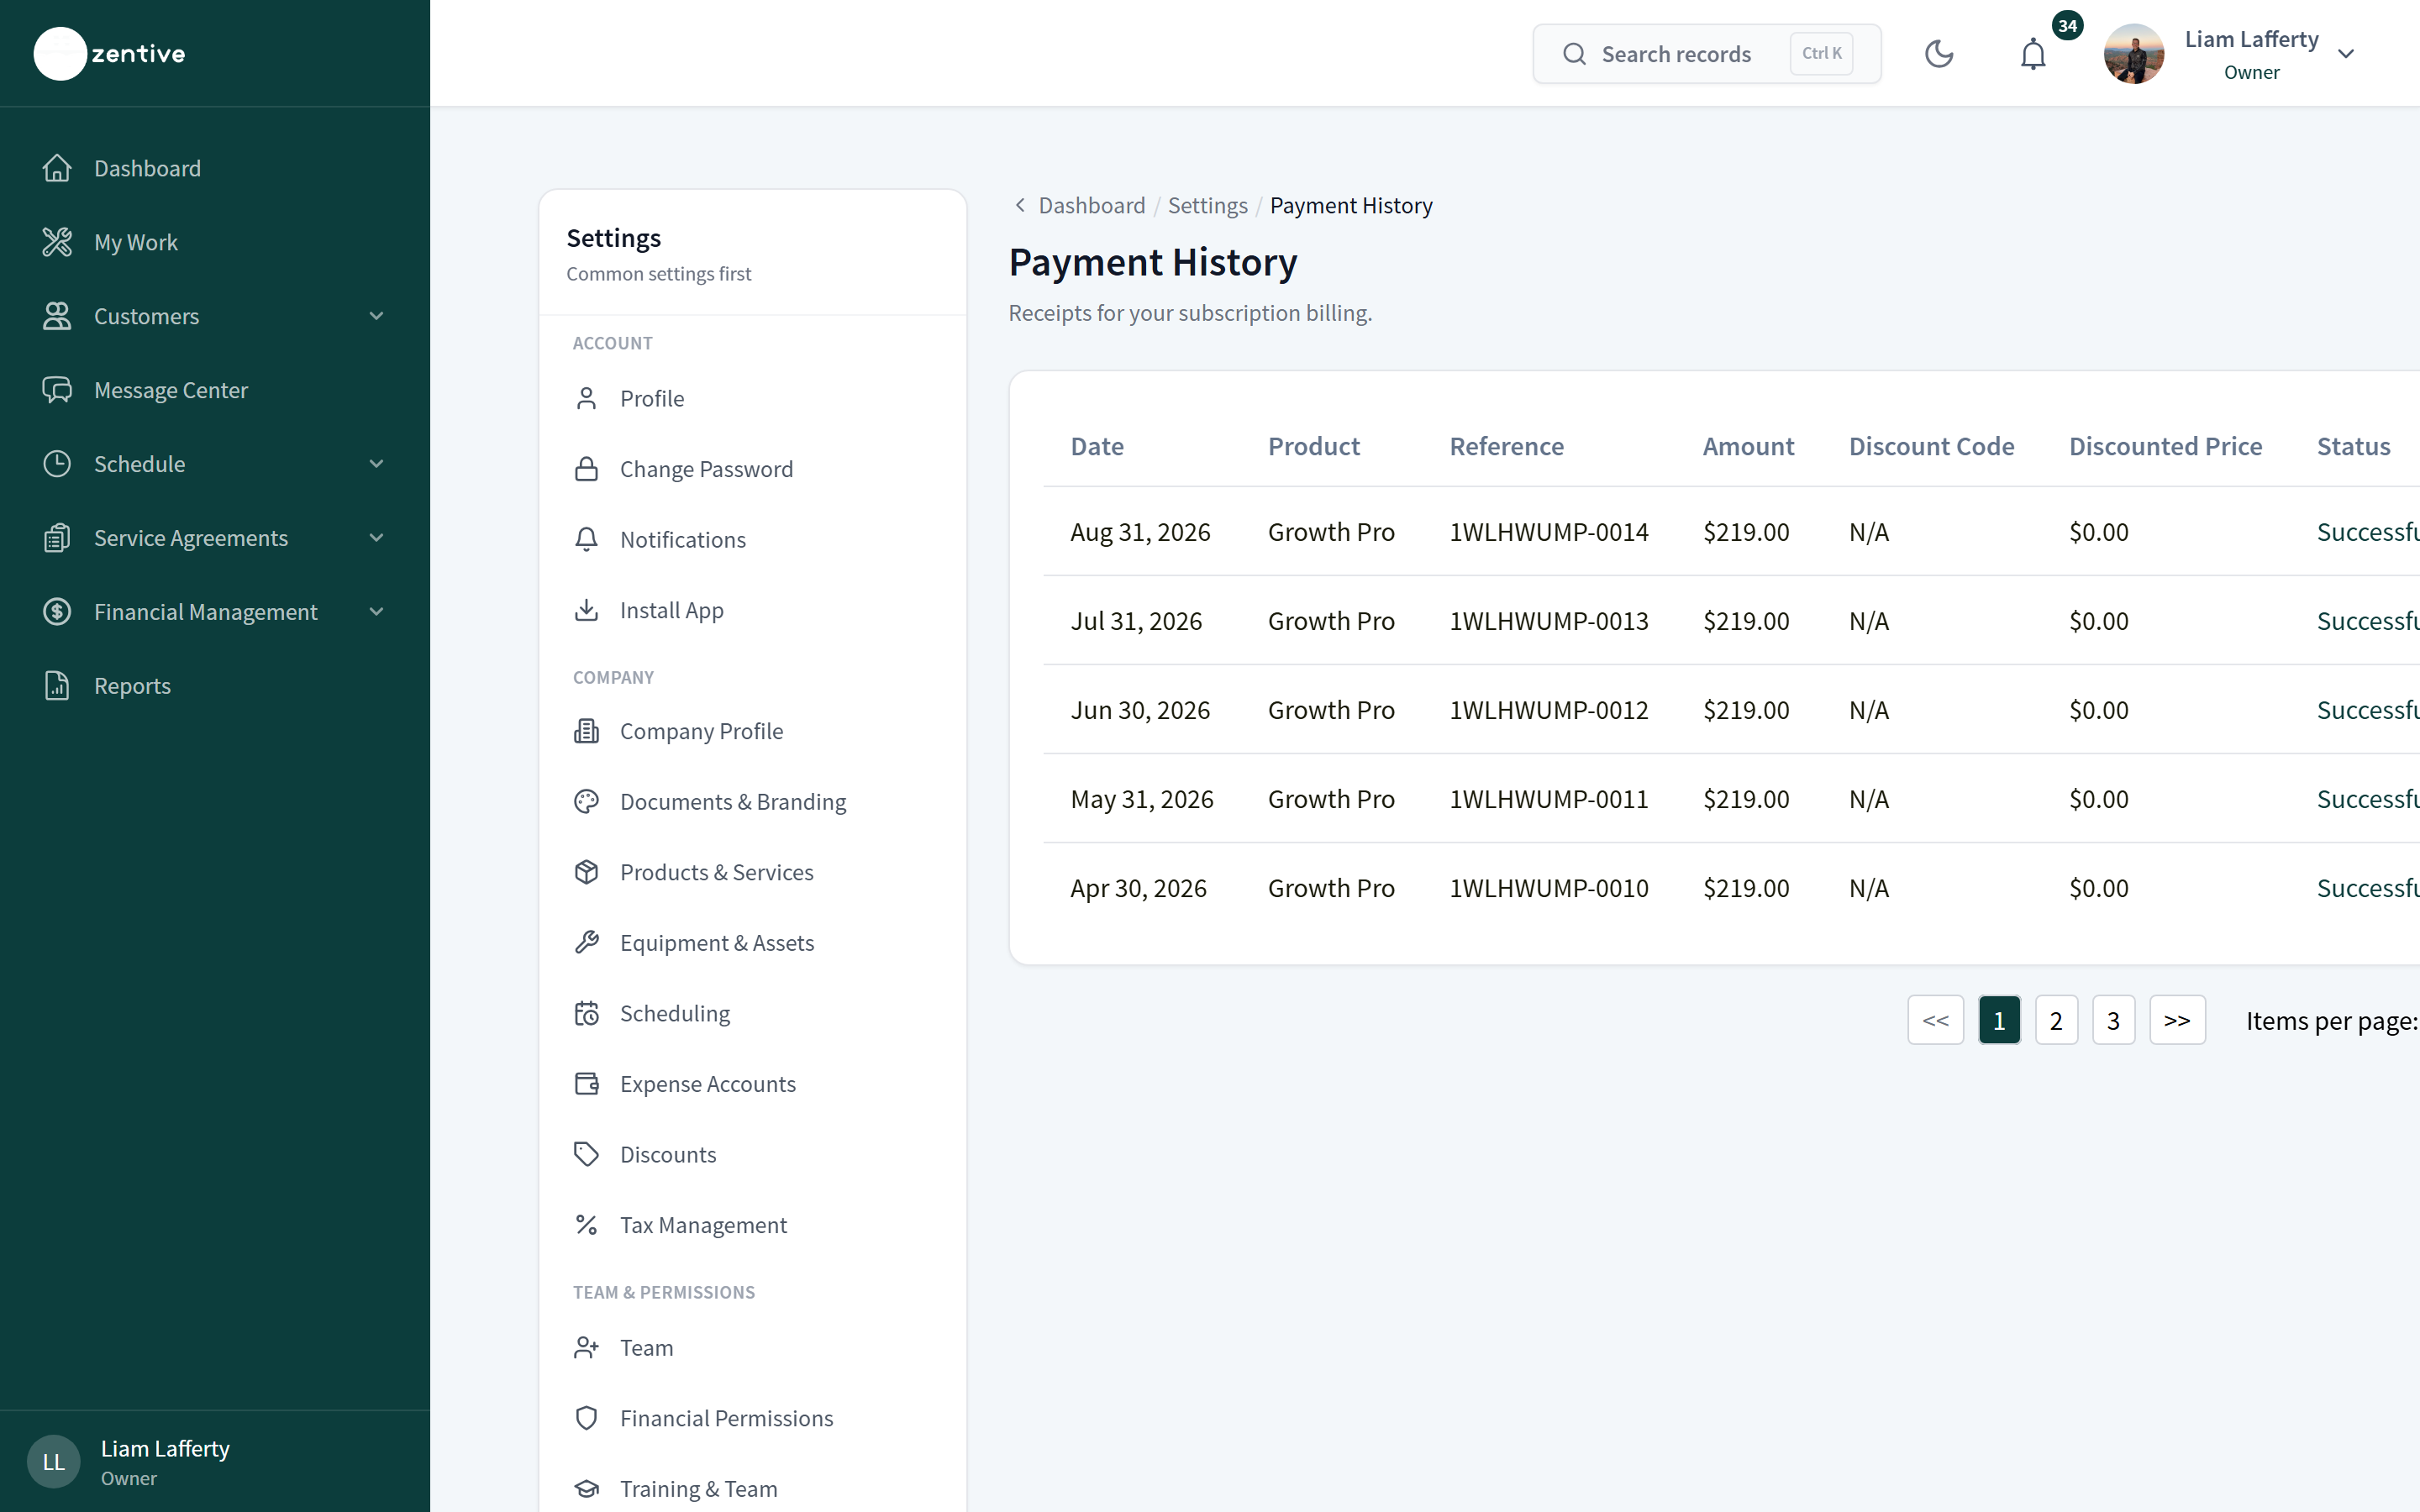Open notifications bell with 34 badge

2034,54
